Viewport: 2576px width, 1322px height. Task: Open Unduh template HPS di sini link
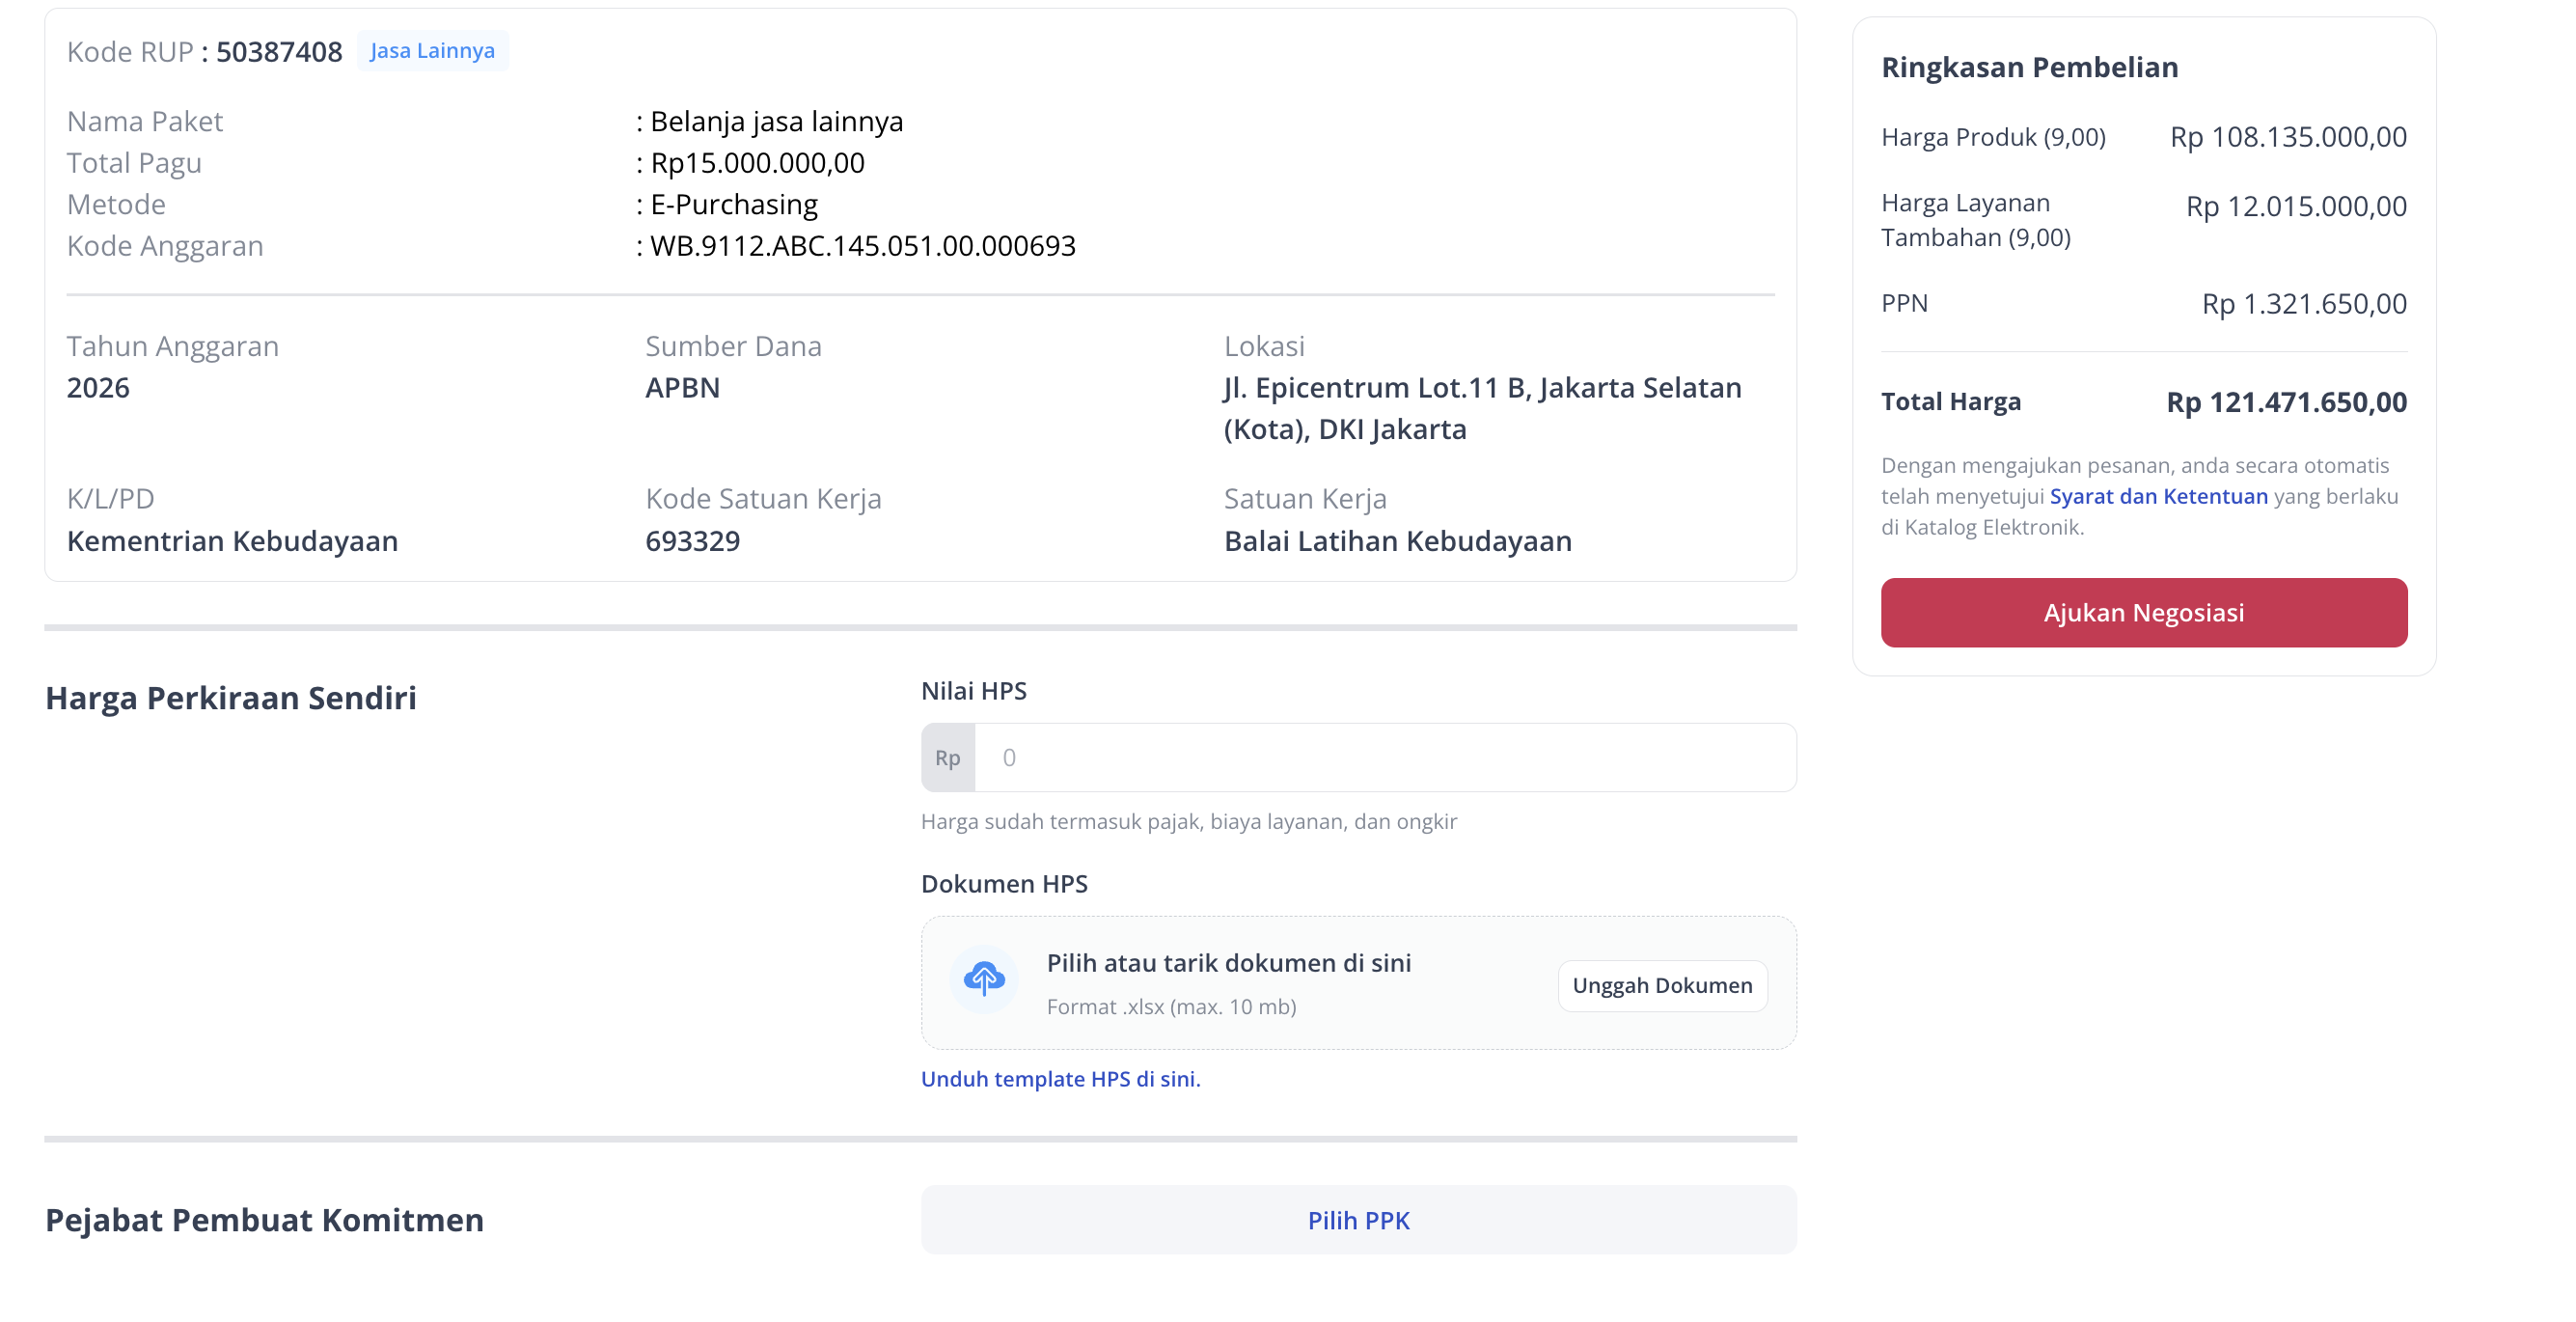(1060, 1079)
